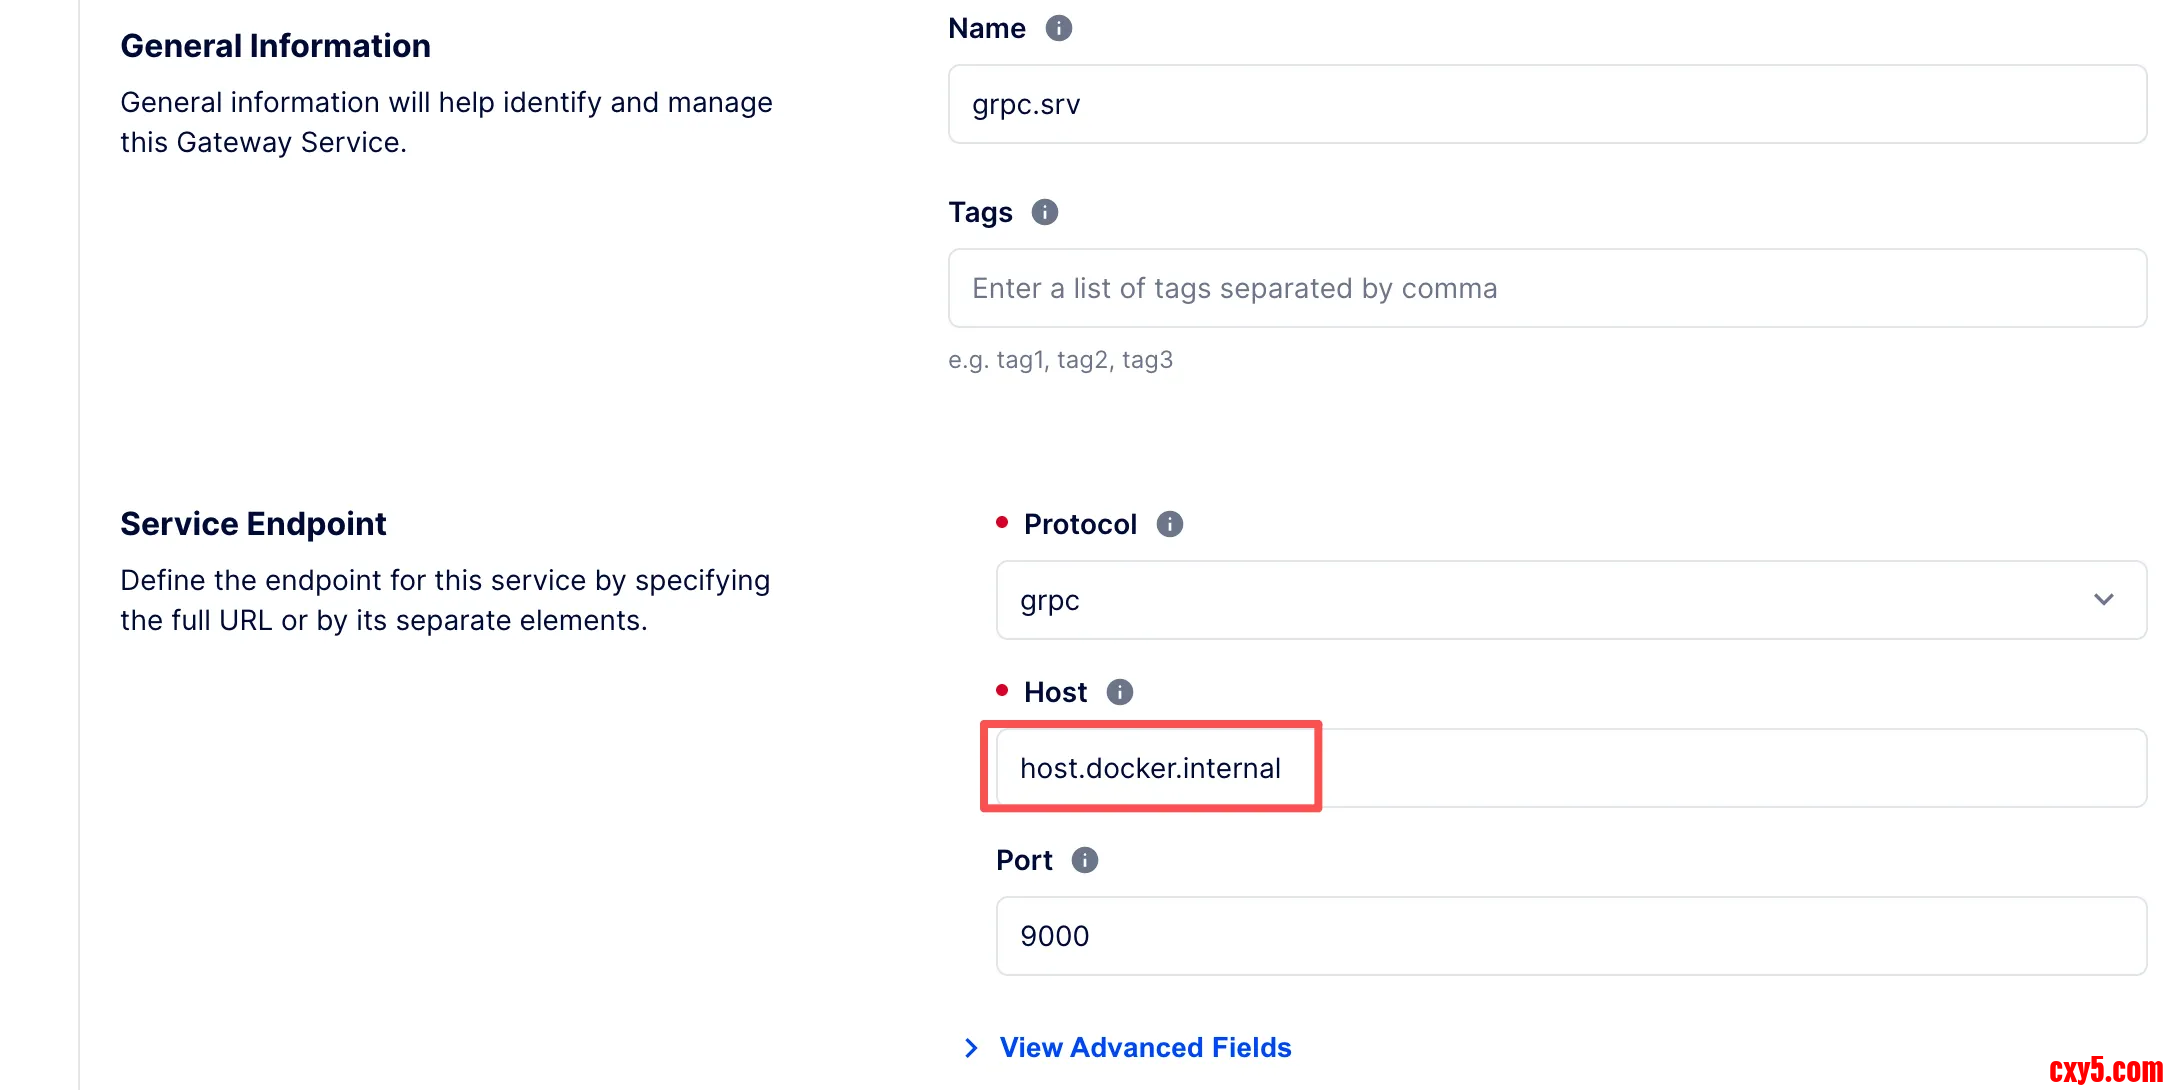Image resolution: width=2168 pixels, height=1090 pixels.
Task: Open the Protocol field info tooltip icon
Action: [1169, 524]
